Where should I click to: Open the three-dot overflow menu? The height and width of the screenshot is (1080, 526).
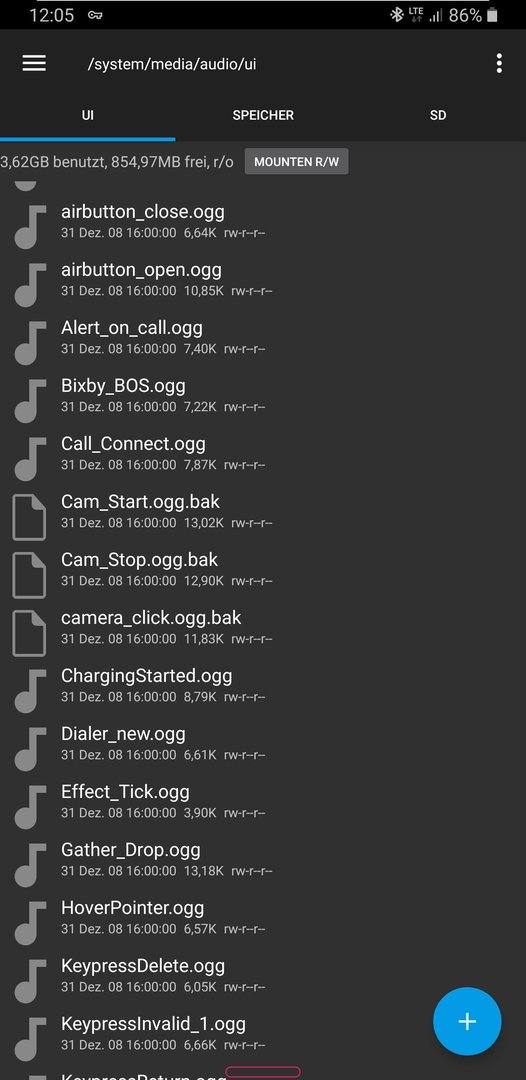pos(499,63)
